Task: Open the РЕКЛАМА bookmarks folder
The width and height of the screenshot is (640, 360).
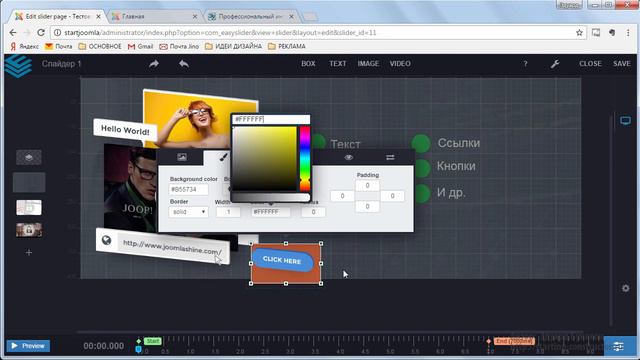Action: coord(287,47)
